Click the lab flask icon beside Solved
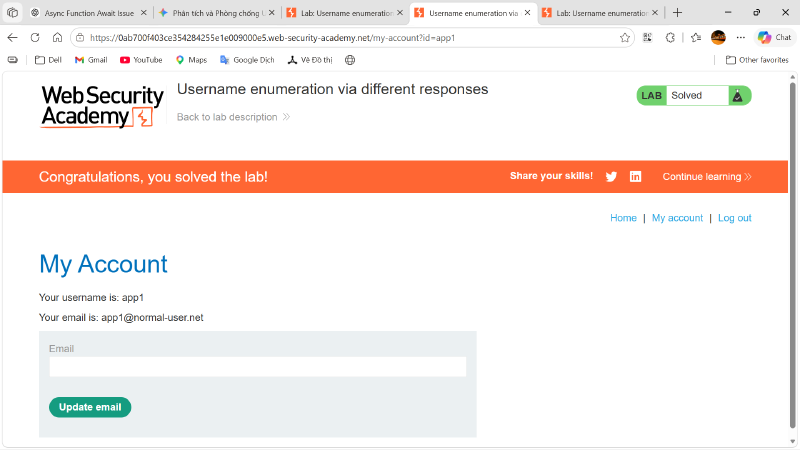This screenshot has width=800, height=450. pyautogui.click(x=737, y=95)
